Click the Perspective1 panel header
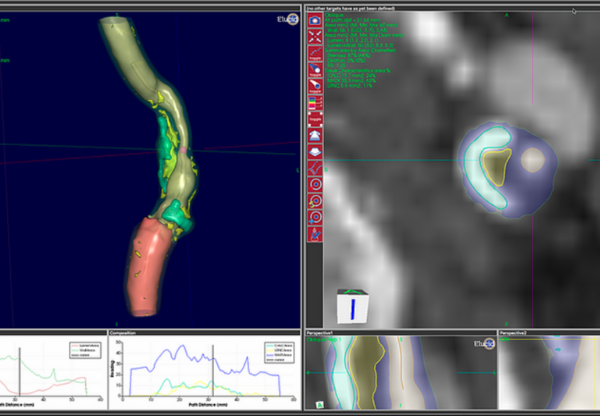Viewport: 600px width, 416px height. [320, 333]
